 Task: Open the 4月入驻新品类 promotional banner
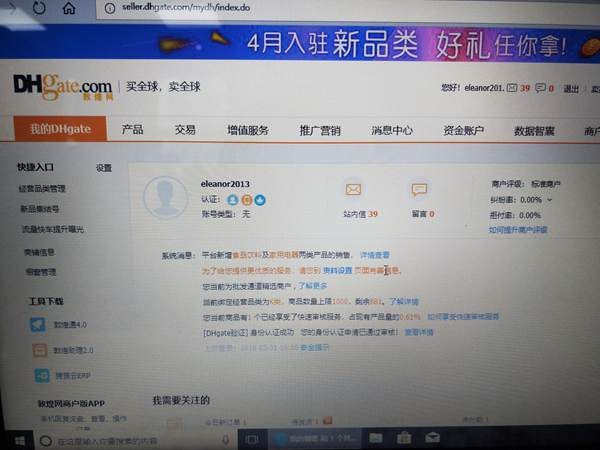pyautogui.click(x=300, y=43)
